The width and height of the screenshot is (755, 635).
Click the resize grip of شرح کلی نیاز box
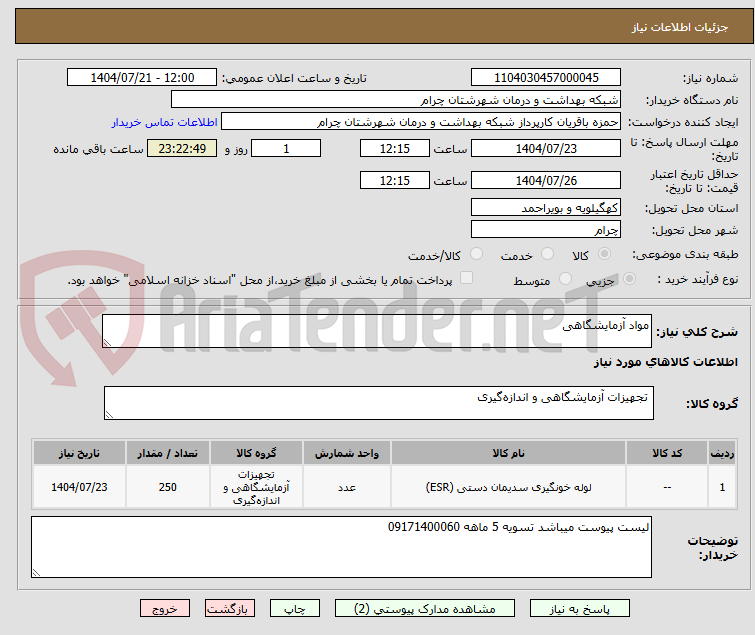[107, 343]
